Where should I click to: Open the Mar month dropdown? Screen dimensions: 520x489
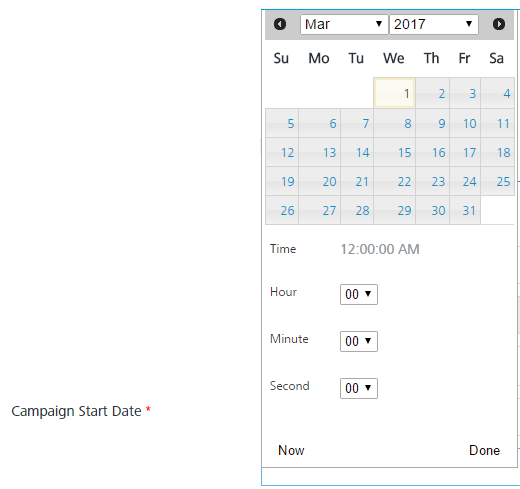click(344, 24)
